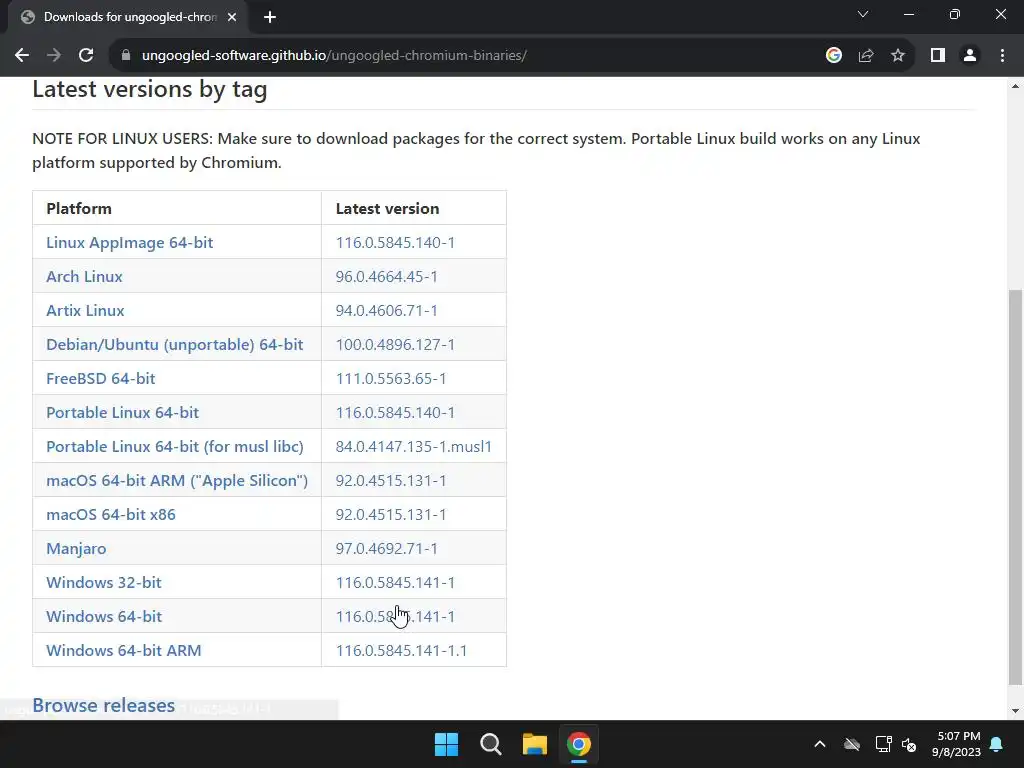
Task: Open Linux AppImage 64-bit link
Action: pos(129,242)
